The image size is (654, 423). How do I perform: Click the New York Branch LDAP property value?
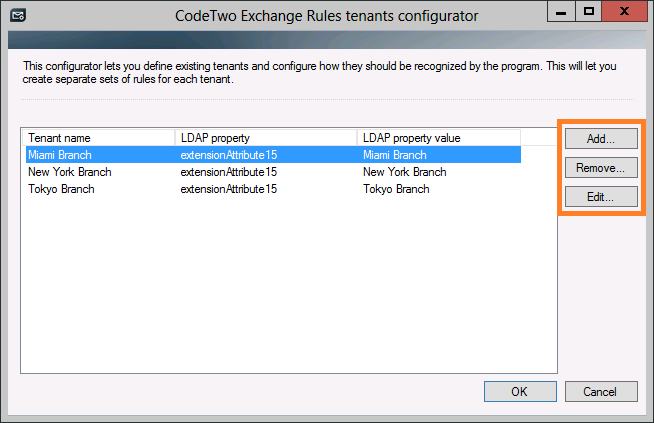[405, 172]
